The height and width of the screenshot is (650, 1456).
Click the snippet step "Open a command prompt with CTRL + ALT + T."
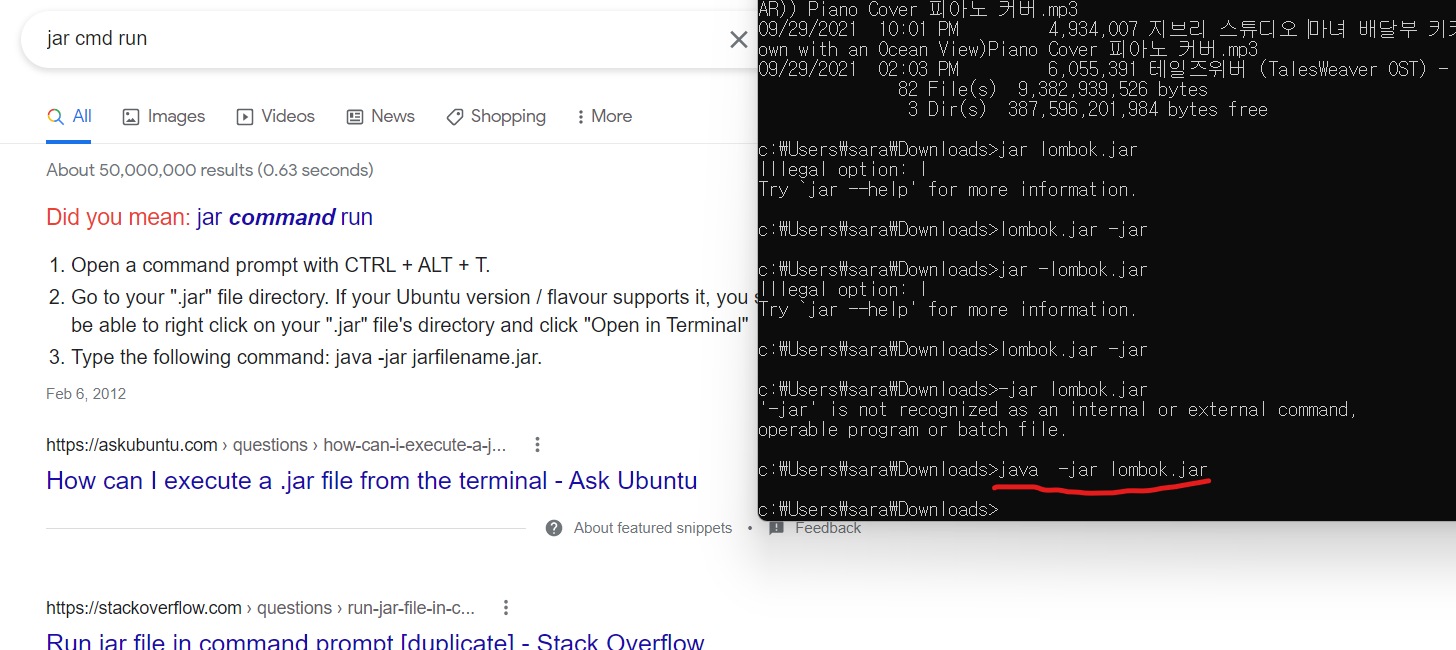pos(280,265)
